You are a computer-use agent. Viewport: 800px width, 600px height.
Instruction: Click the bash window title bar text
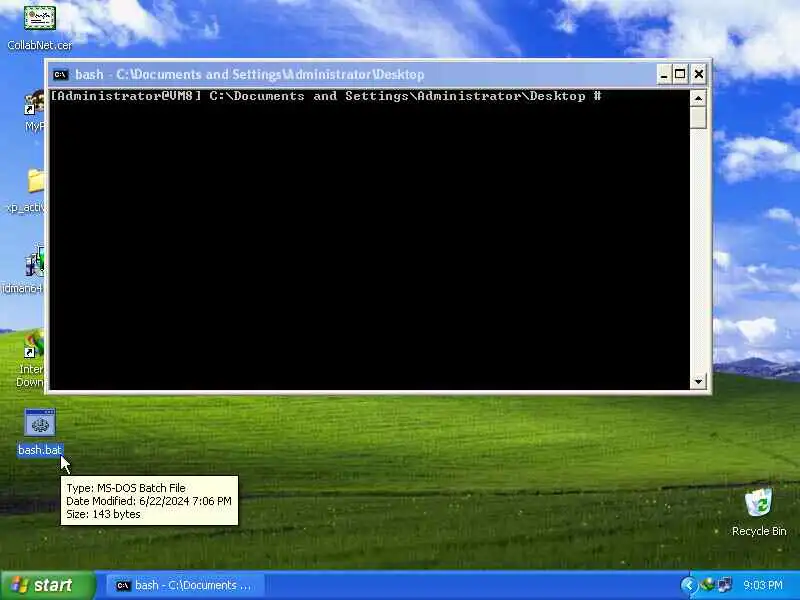(x=249, y=74)
